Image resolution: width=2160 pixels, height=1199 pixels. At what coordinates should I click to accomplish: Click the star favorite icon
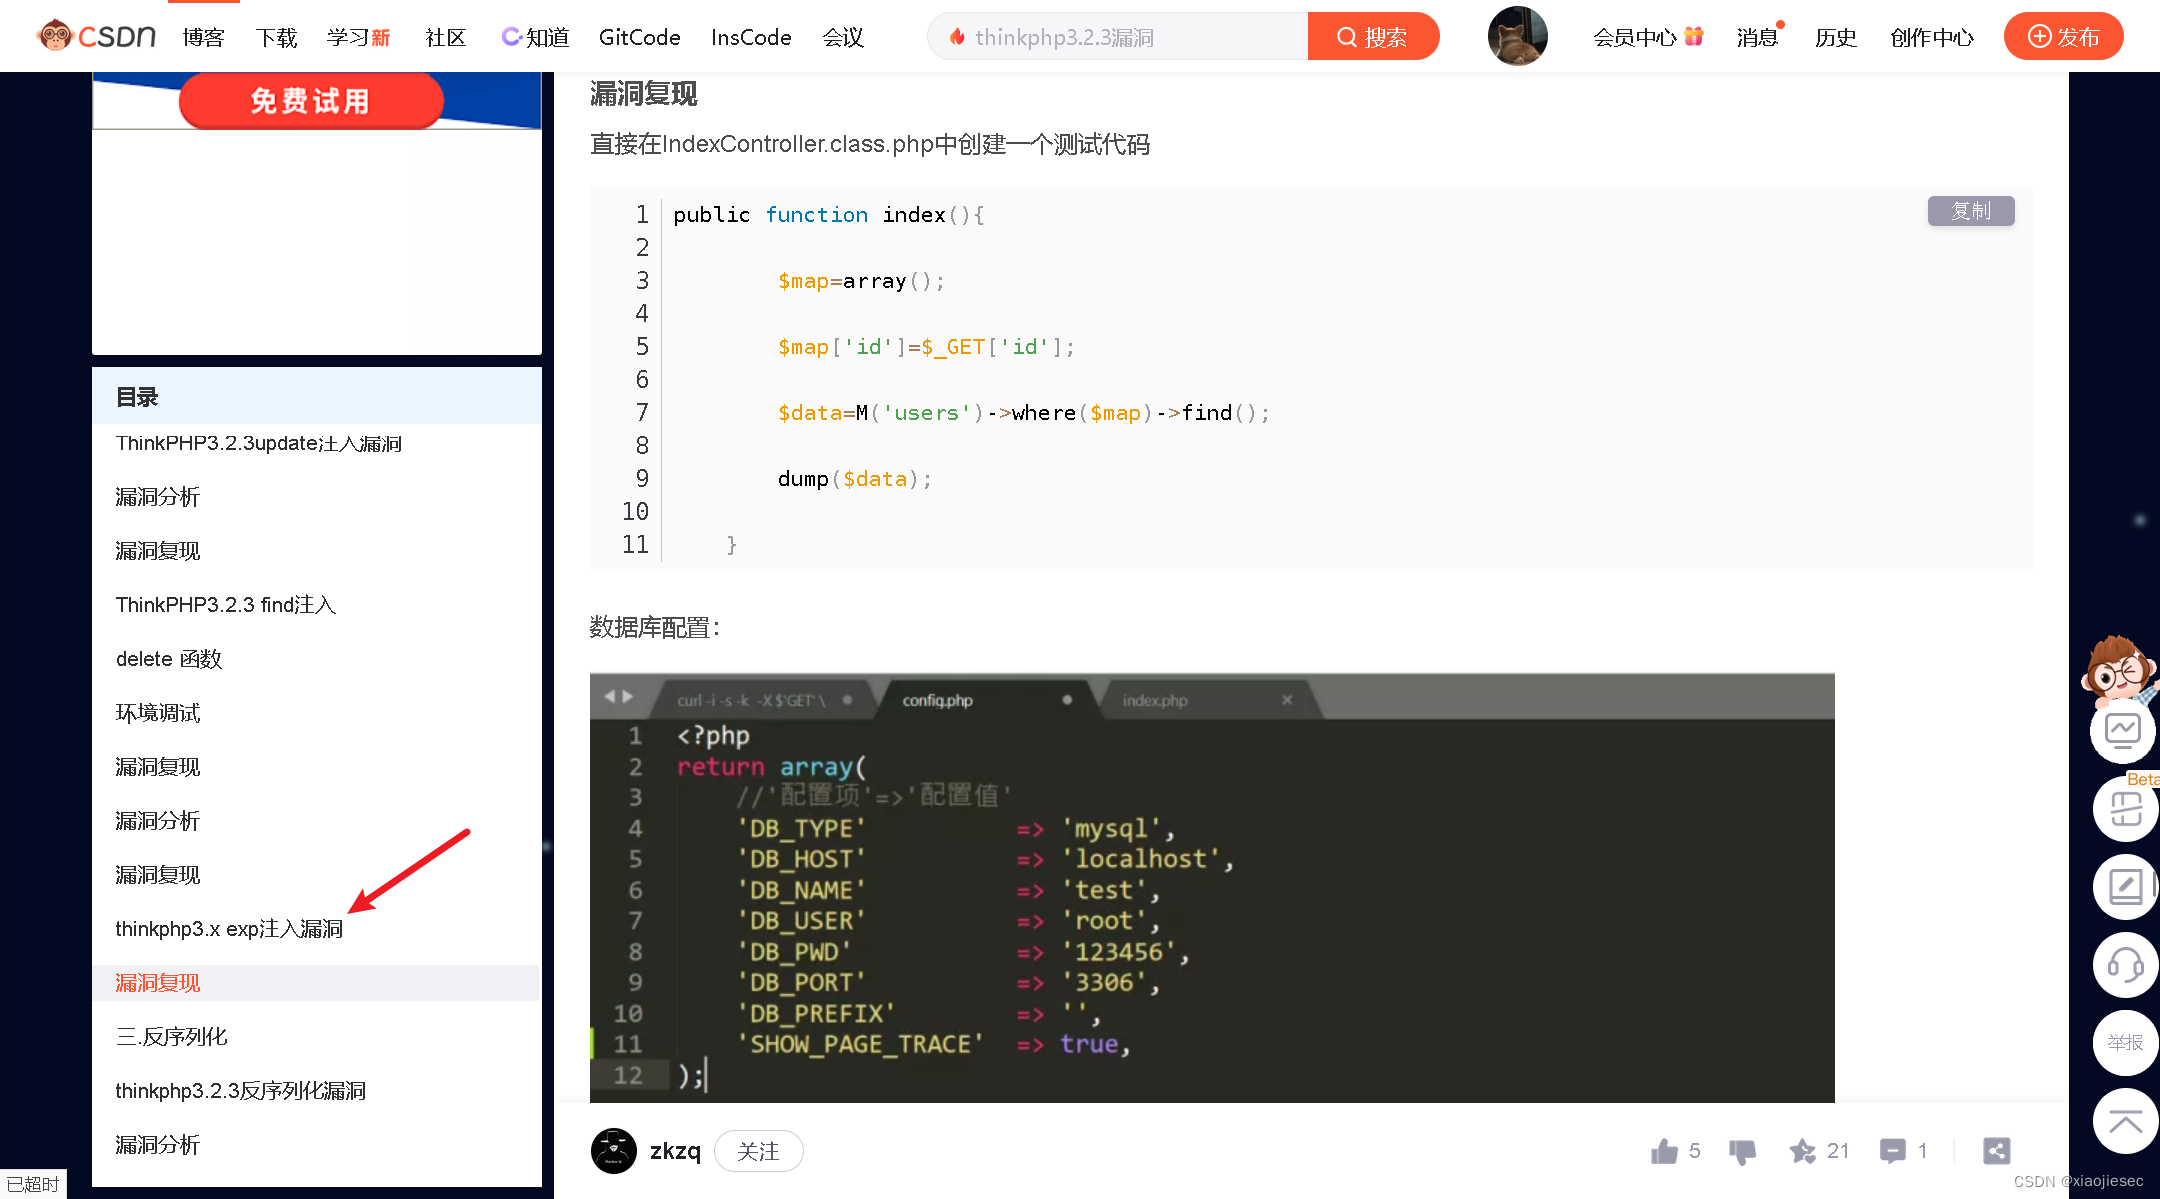(1802, 1151)
